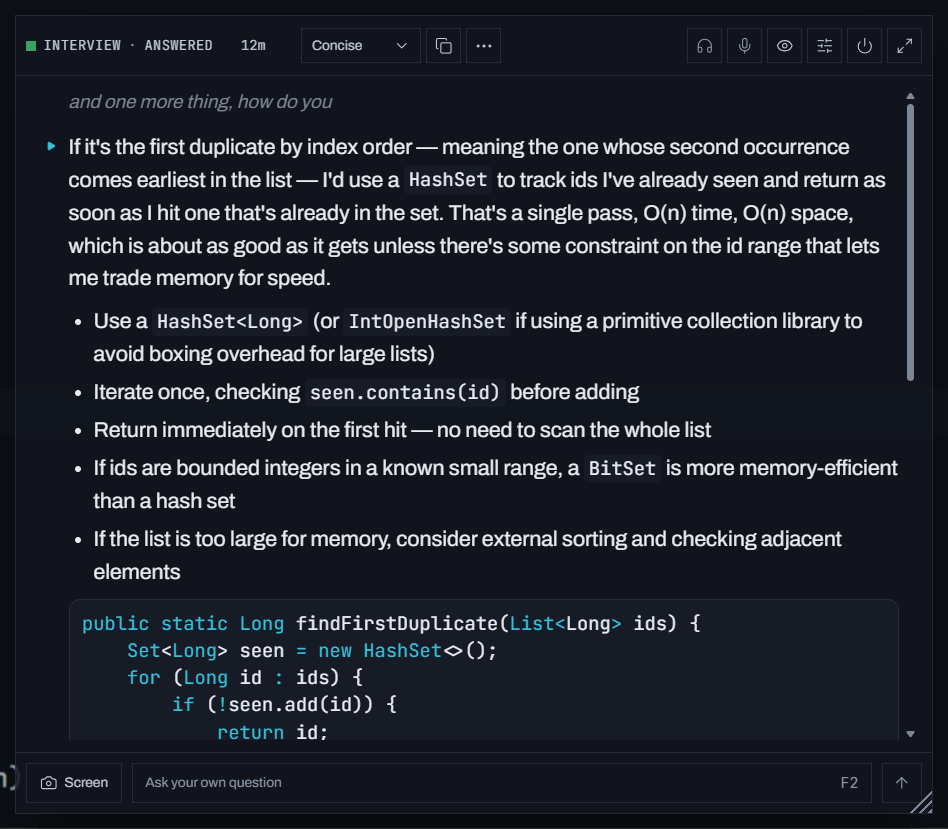Click the 'Return immediately on the first hit' bullet

coord(402,430)
